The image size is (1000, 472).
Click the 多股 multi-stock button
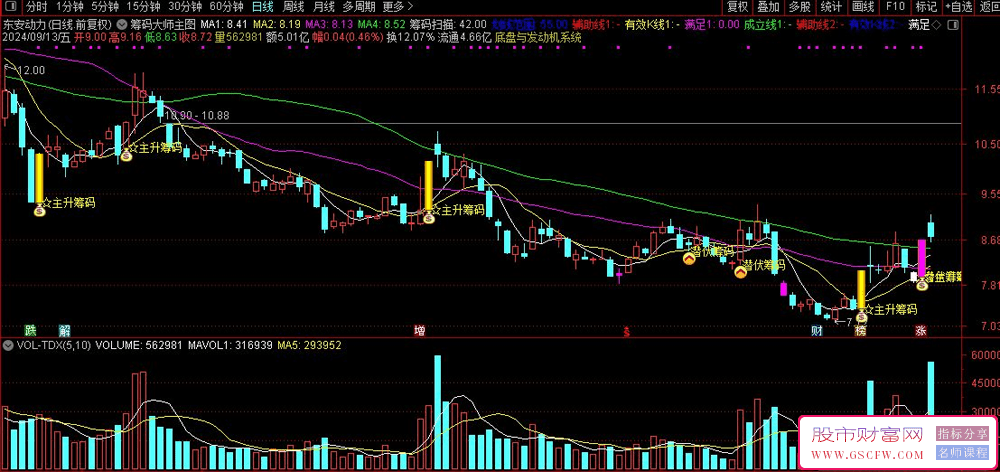(x=800, y=7)
